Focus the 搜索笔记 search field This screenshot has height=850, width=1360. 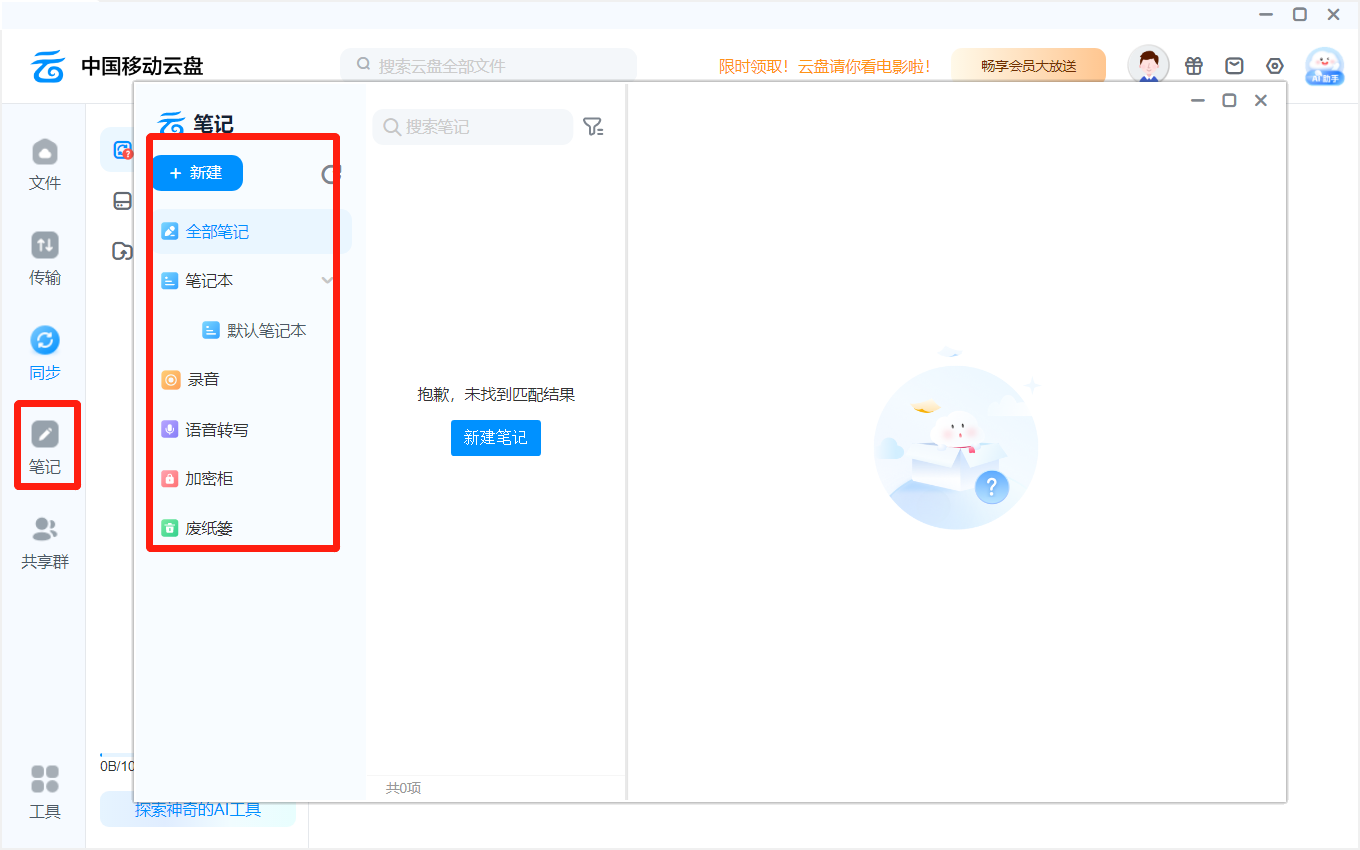[x=473, y=127]
